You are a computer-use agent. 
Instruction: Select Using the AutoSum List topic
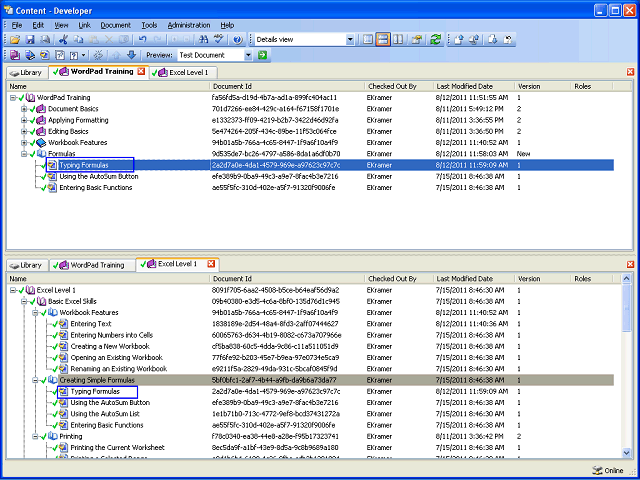[x=105, y=414]
